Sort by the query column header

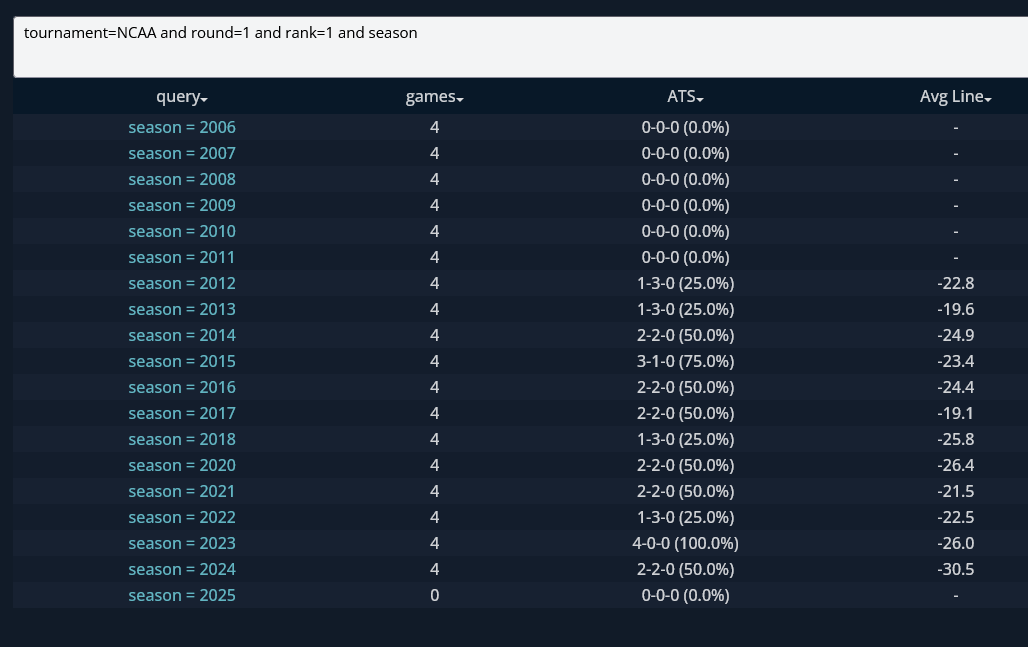point(182,97)
